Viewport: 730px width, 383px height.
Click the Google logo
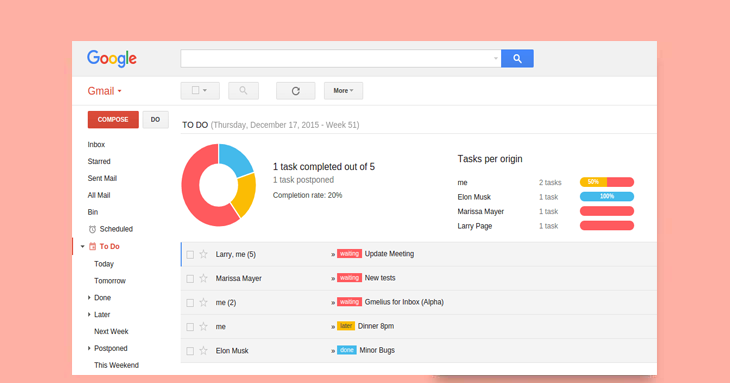[x=112, y=59]
